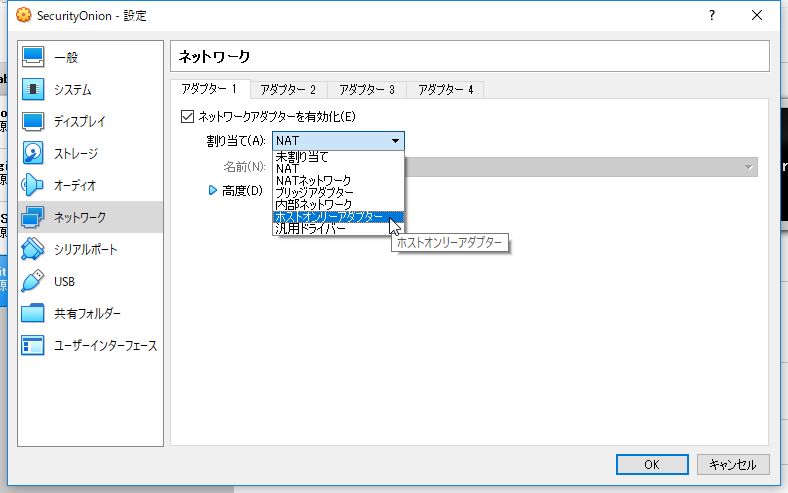Choose 未割り当て from the list

pos(338,157)
